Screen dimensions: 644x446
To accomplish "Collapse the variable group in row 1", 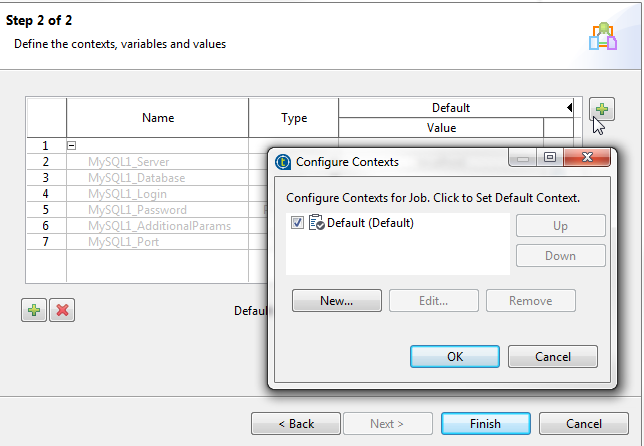I will pos(72,145).
